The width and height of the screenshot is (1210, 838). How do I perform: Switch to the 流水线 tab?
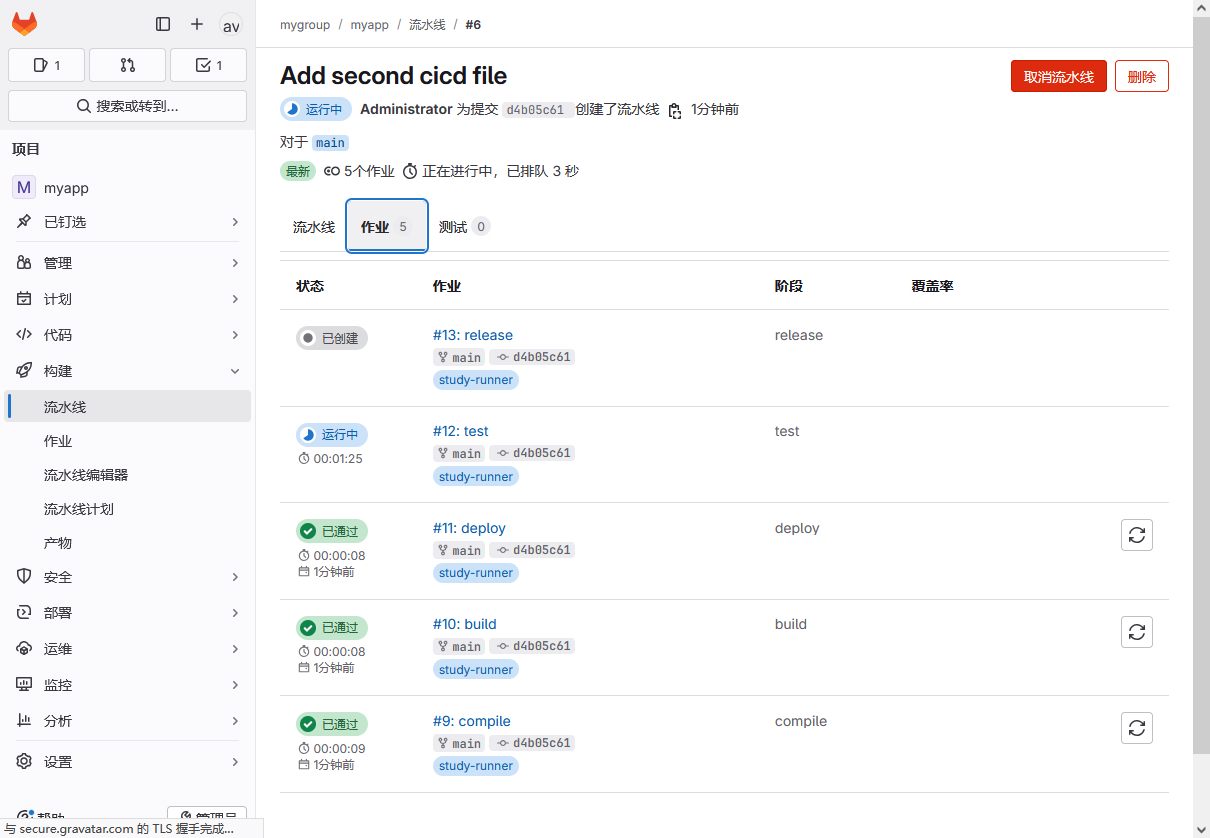313,227
